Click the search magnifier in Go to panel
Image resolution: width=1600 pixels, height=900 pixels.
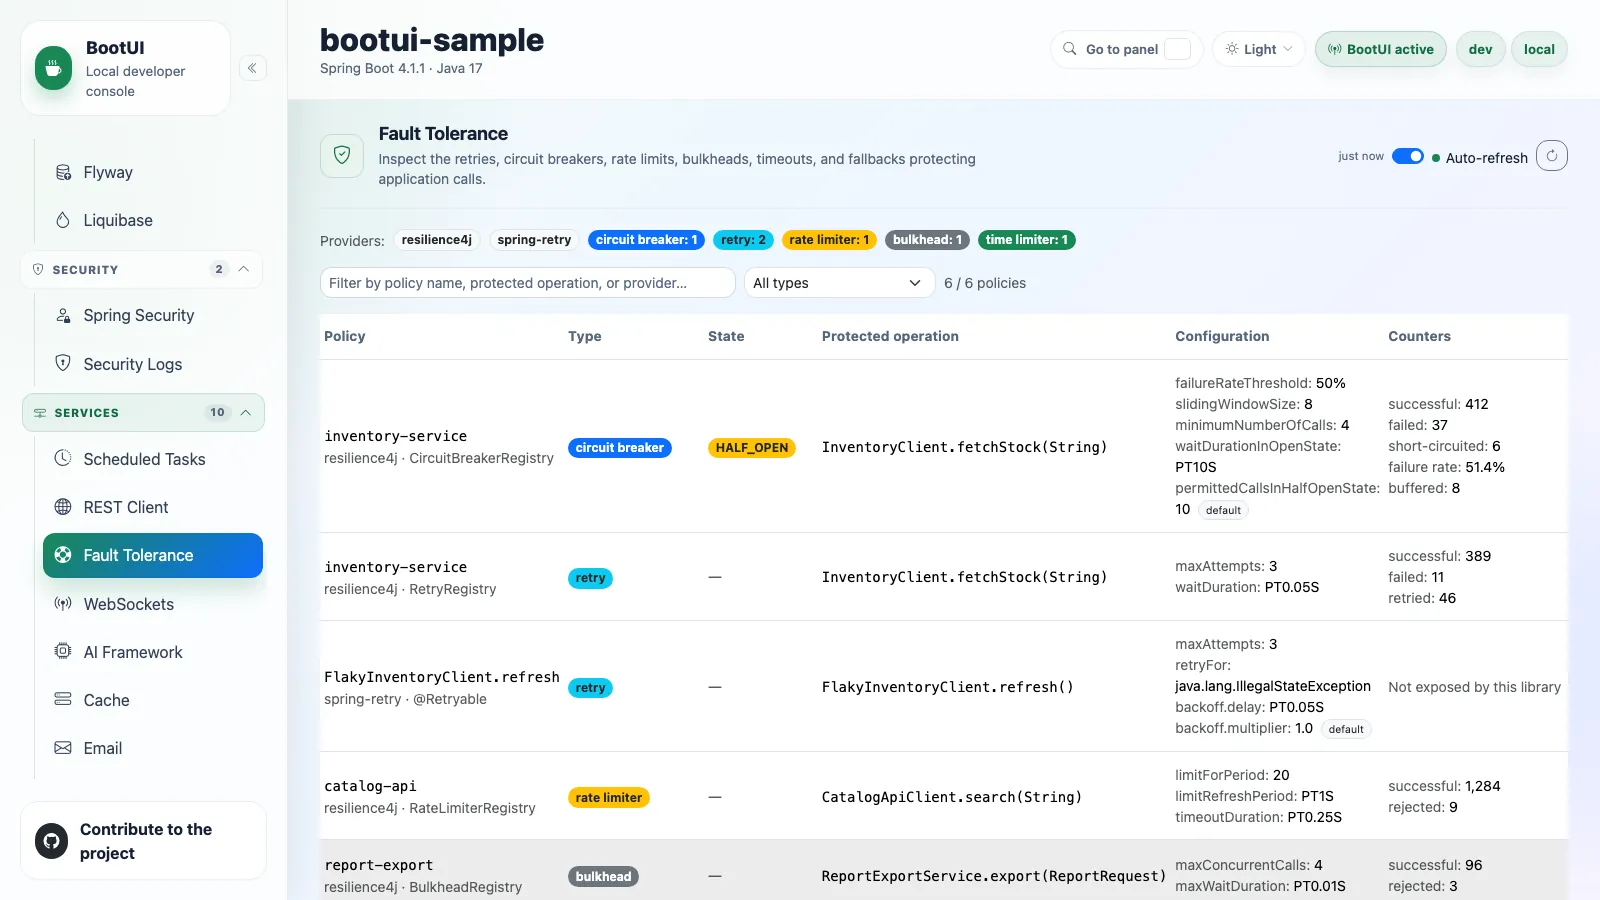pos(1070,49)
